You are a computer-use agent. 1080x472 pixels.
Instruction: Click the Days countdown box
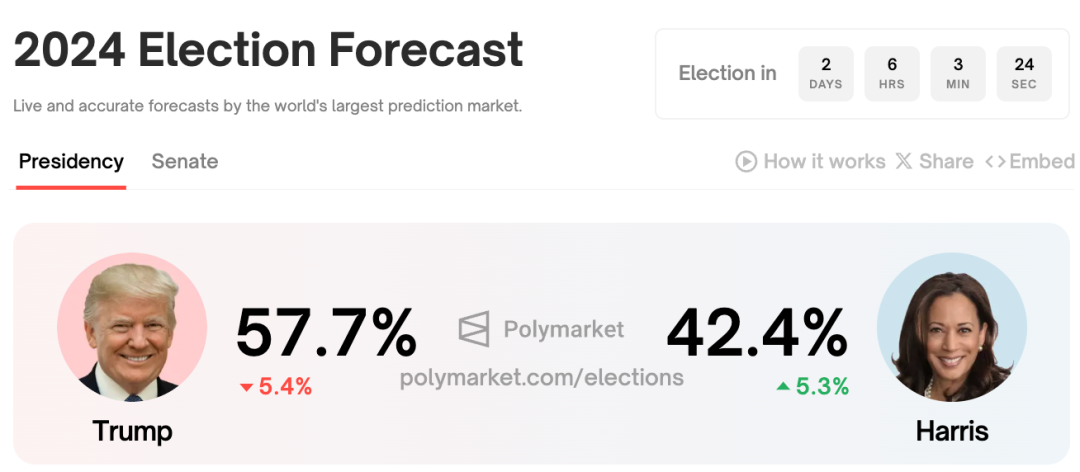tap(826, 73)
